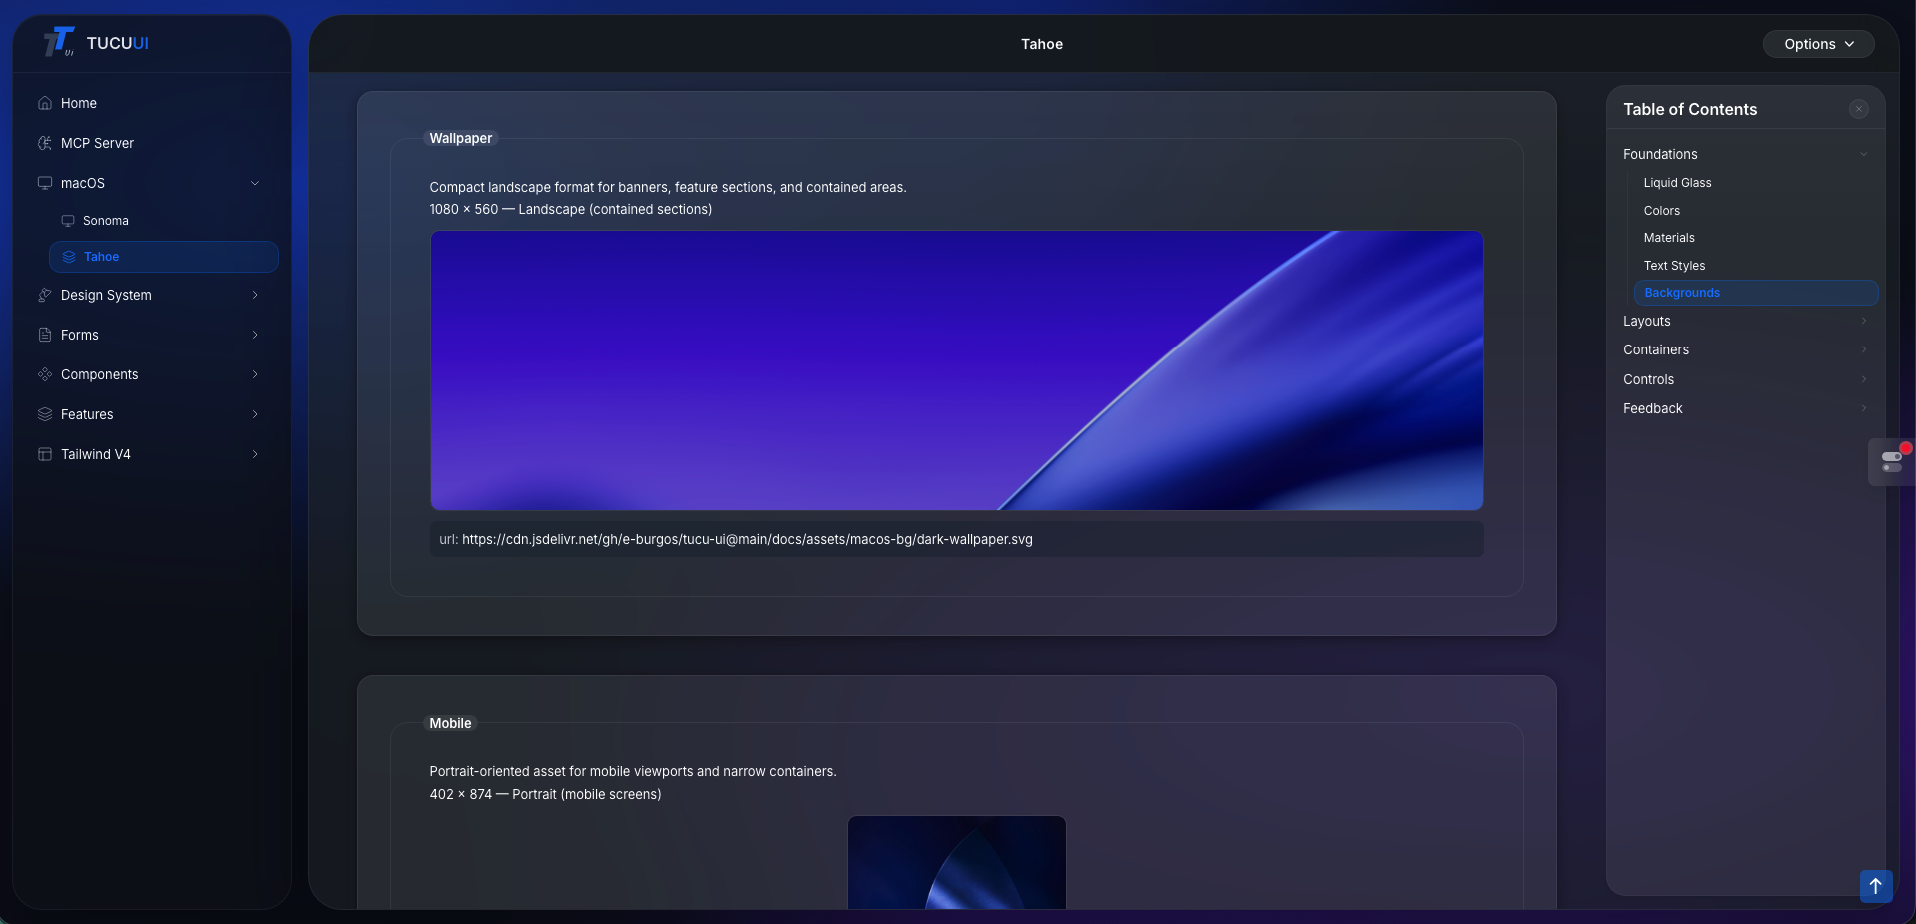This screenshot has height=924, width=1916.
Task: Click Foundations in Table of Contents
Action: point(1660,154)
